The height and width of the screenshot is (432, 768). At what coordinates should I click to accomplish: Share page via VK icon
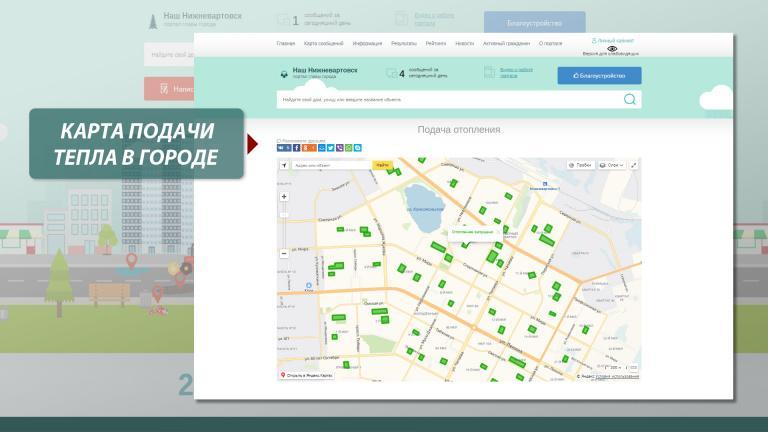(x=284, y=148)
